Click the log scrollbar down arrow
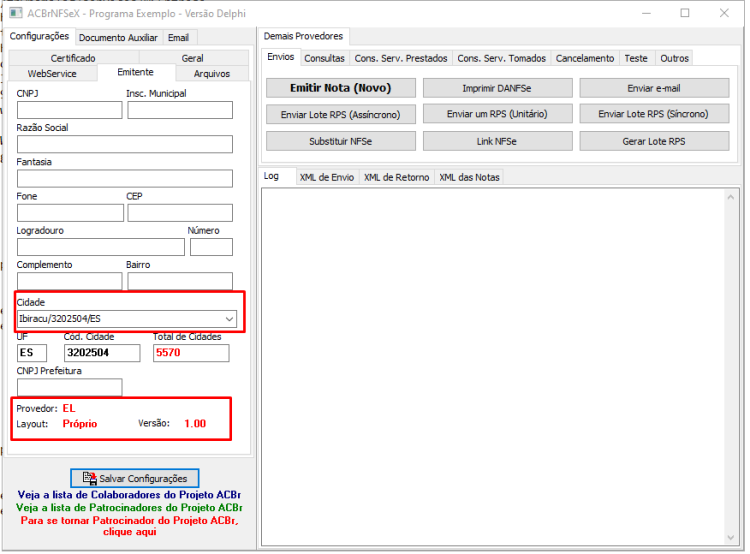The width and height of the screenshot is (750, 554). click(730, 537)
